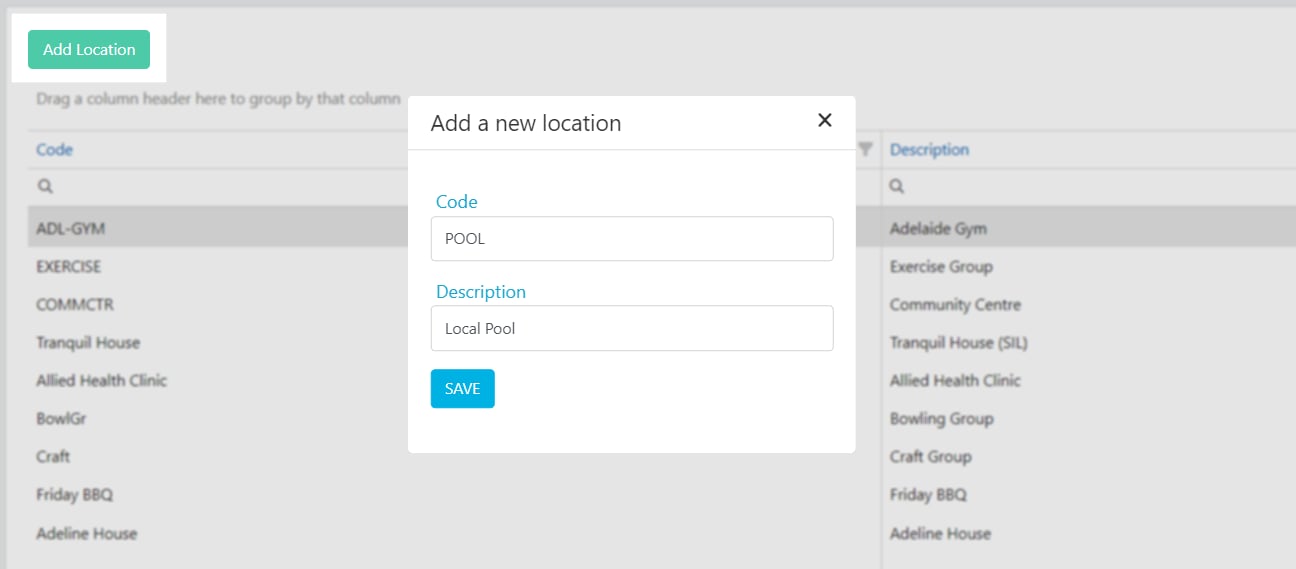The image size is (1296, 569).
Task: Click the search icon under Code column
Action: tap(45, 186)
